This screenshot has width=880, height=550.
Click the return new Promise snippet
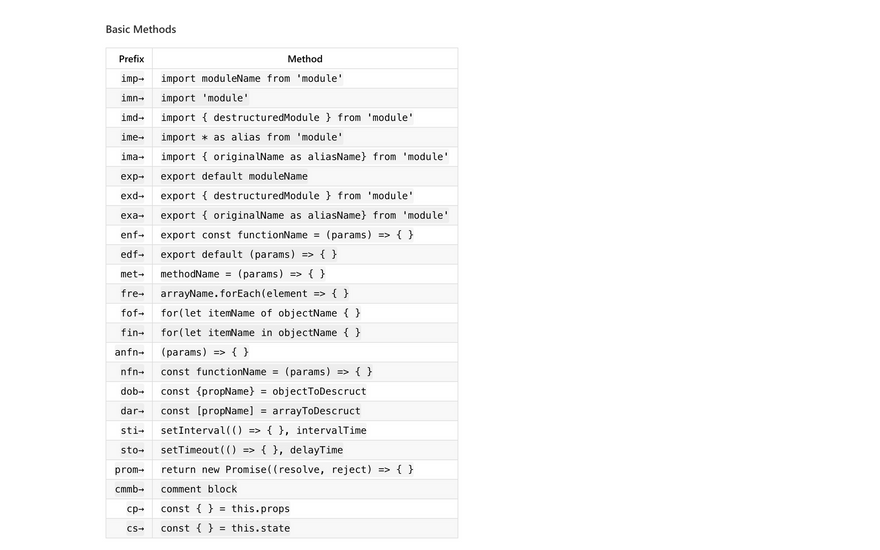click(x=287, y=469)
